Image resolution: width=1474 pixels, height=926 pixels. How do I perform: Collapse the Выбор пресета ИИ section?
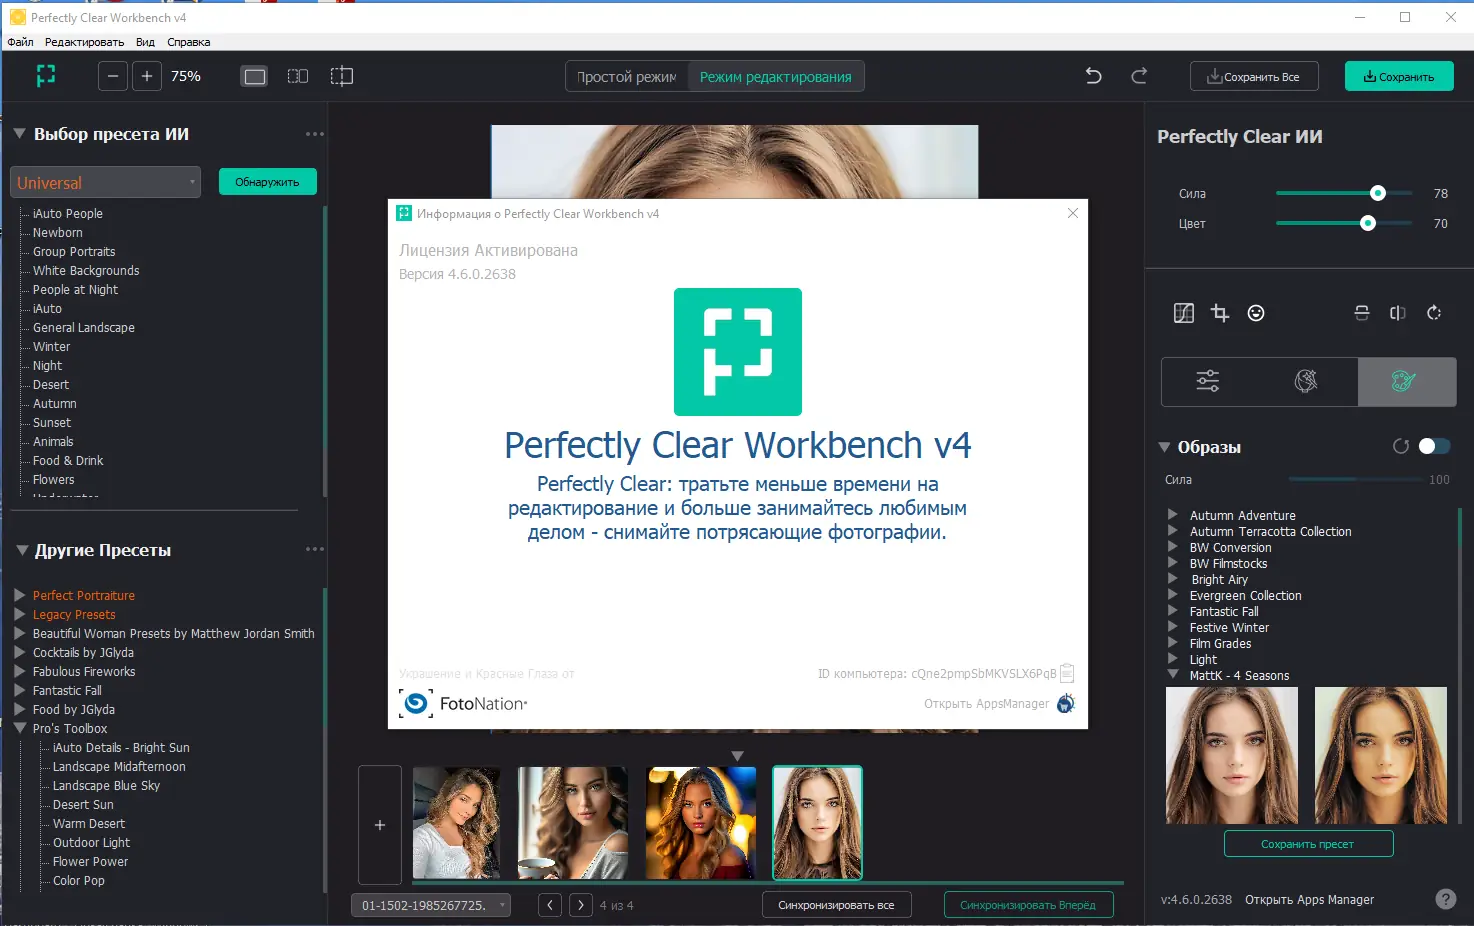pyautogui.click(x=19, y=133)
